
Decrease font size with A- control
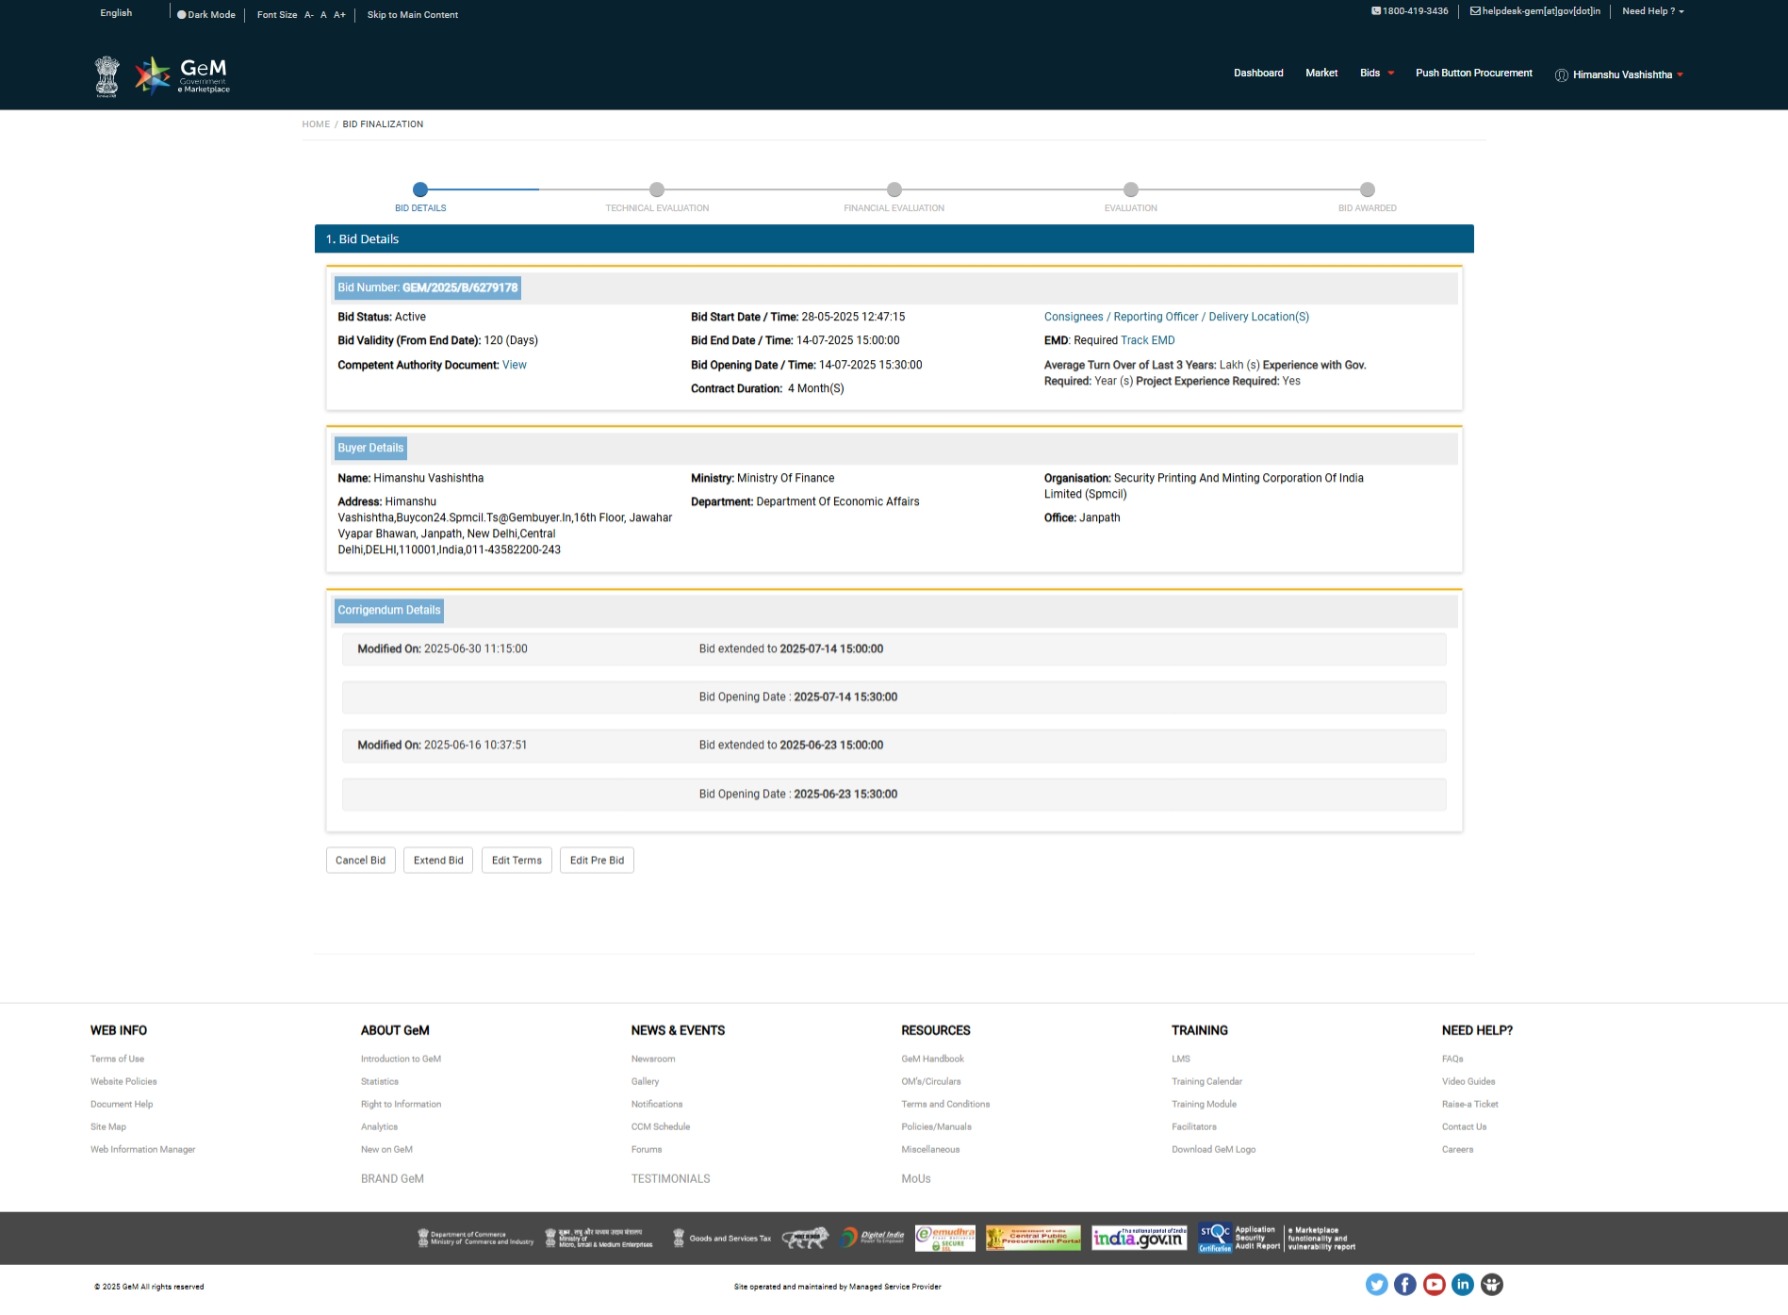tap(309, 15)
